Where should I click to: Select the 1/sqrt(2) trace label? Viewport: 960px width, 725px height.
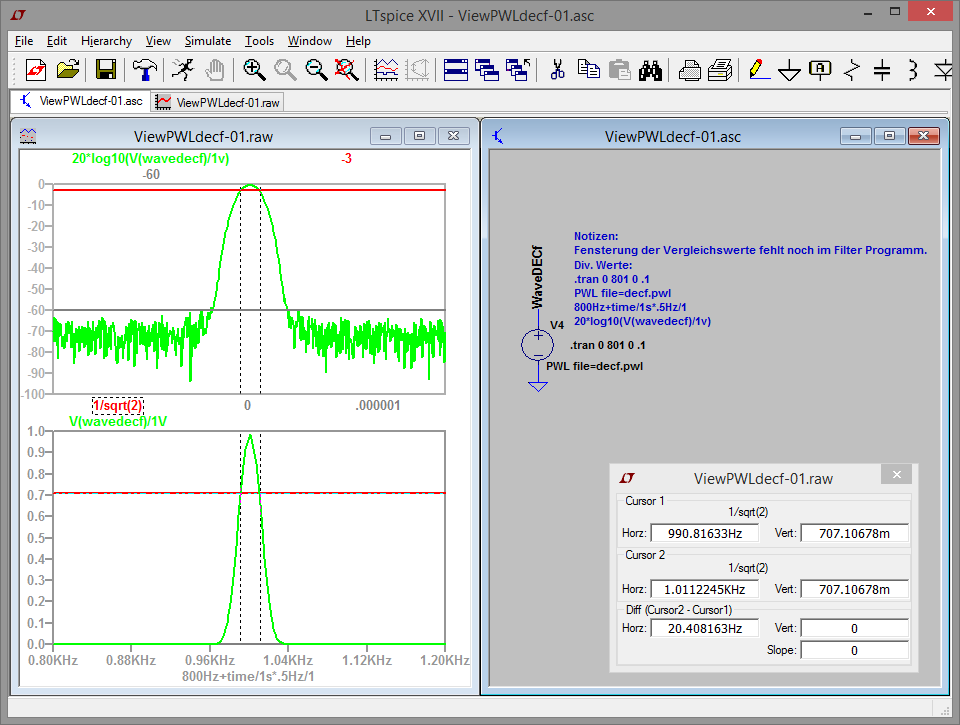(118, 405)
